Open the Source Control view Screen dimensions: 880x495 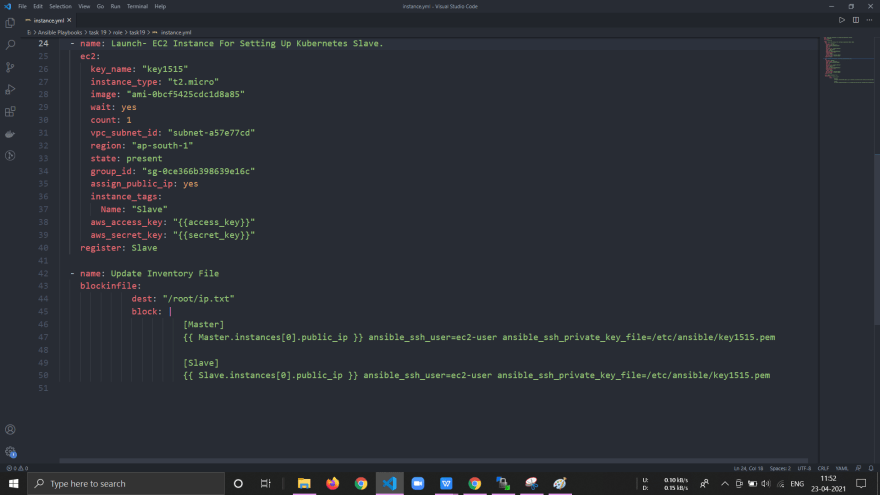point(10,67)
